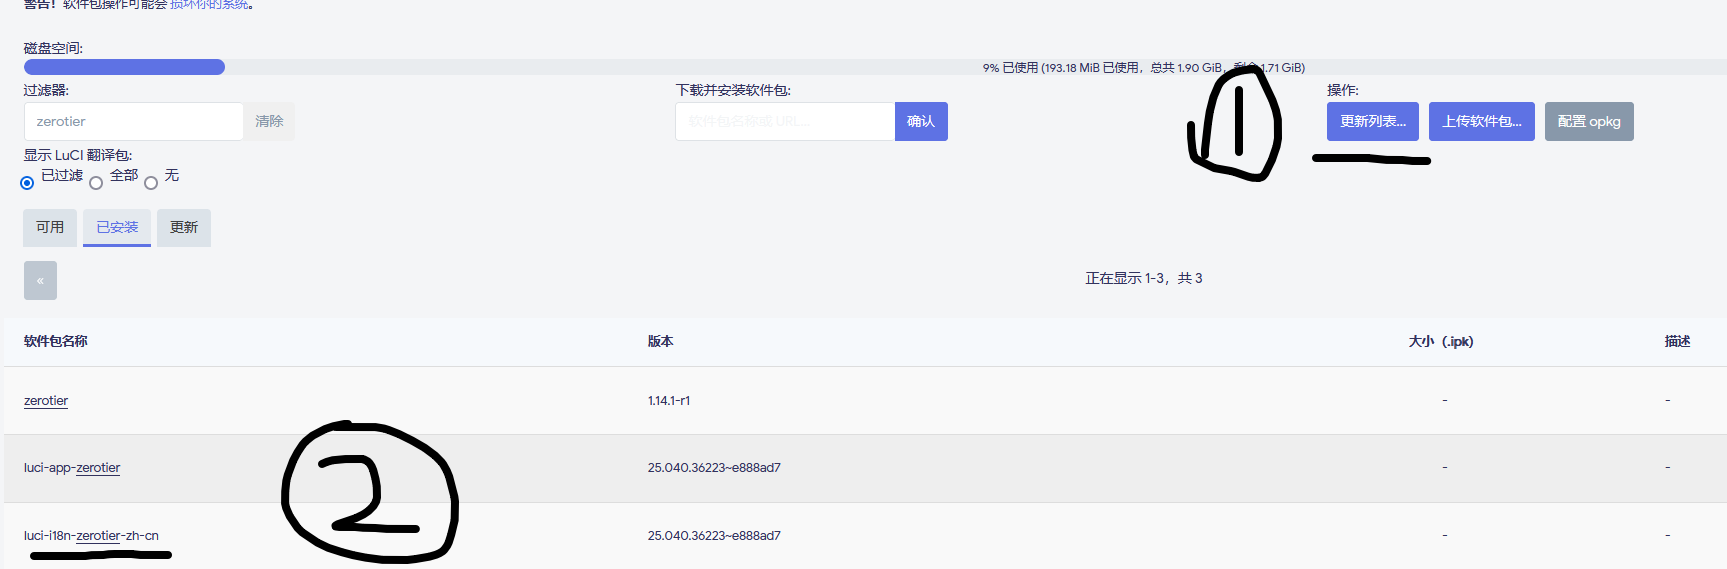Go to previous page with « button
The height and width of the screenshot is (569, 1727).
tap(40, 280)
